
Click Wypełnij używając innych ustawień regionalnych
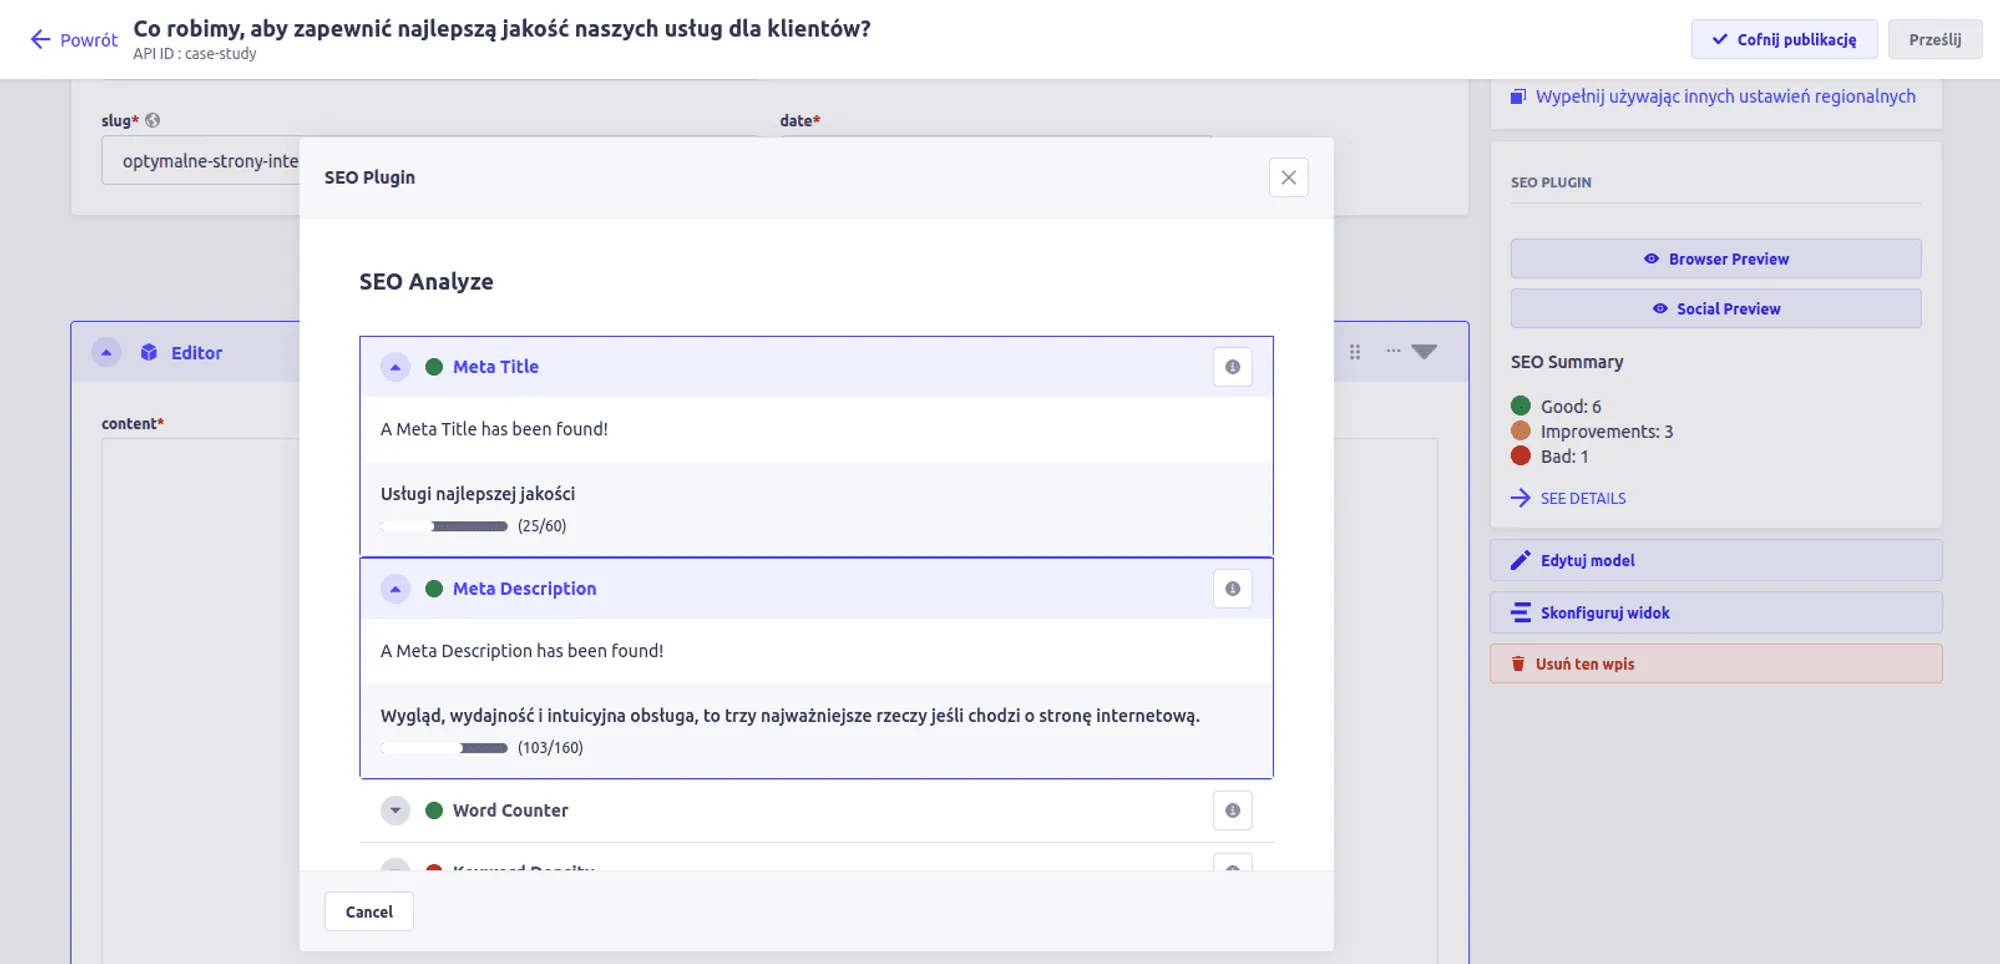pos(1725,97)
